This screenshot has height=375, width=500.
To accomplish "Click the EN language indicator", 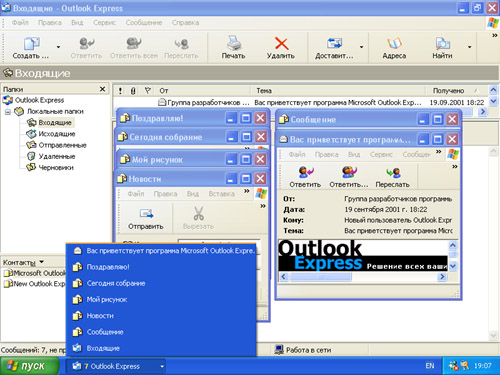I will pos(430,366).
